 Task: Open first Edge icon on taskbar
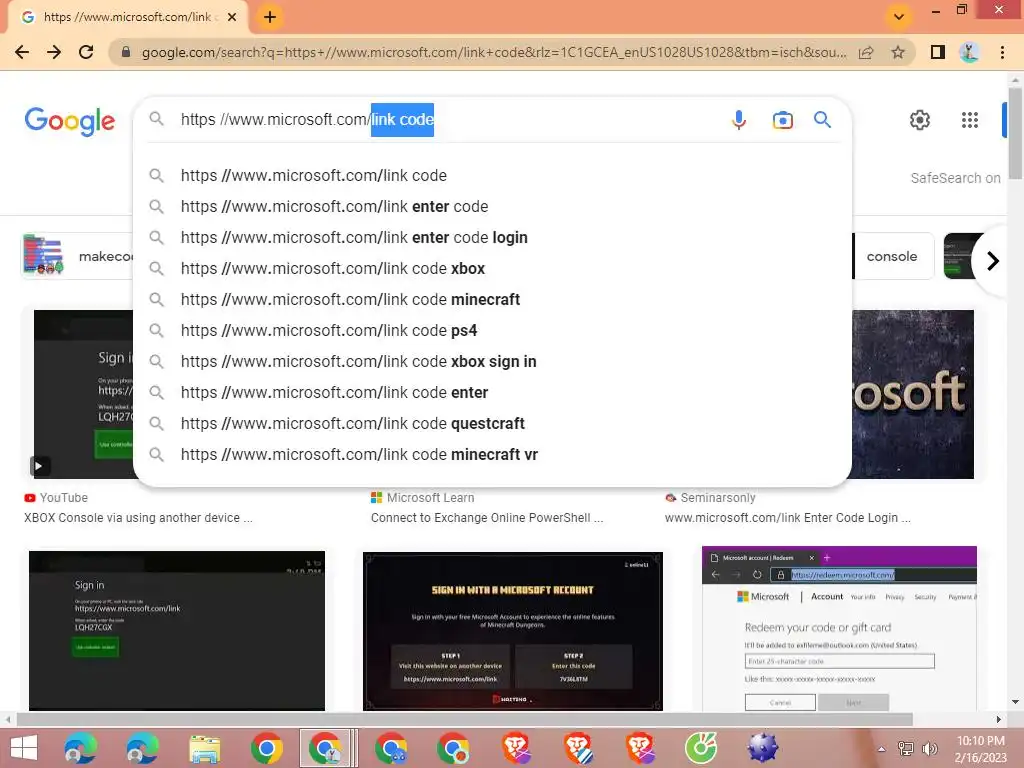pos(80,748)
